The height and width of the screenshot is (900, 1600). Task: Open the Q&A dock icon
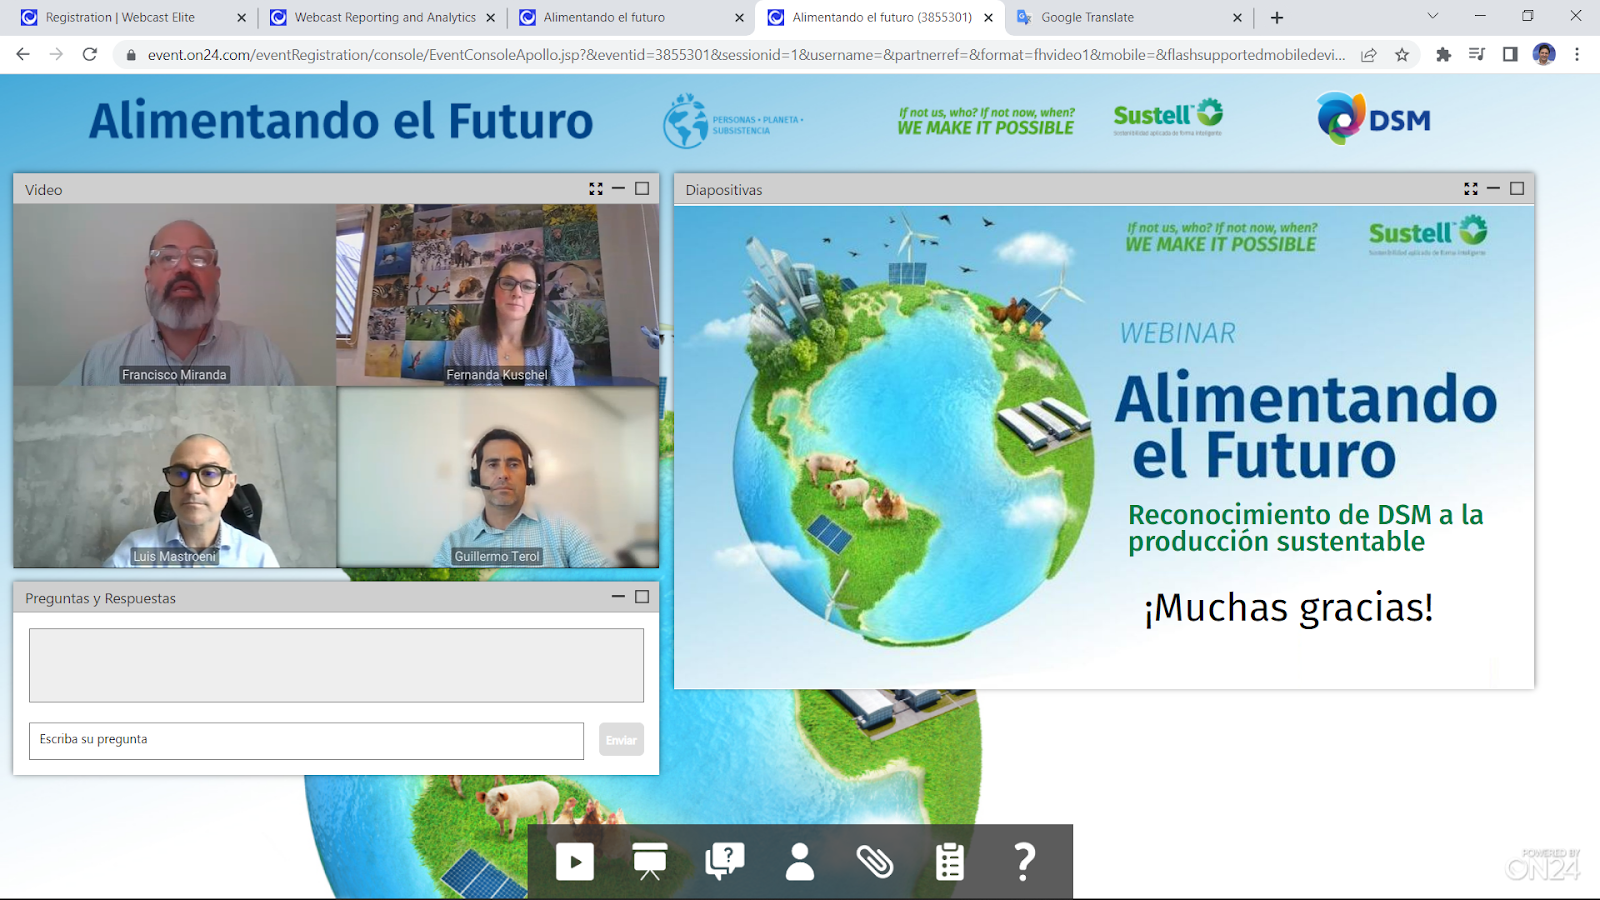725,861
